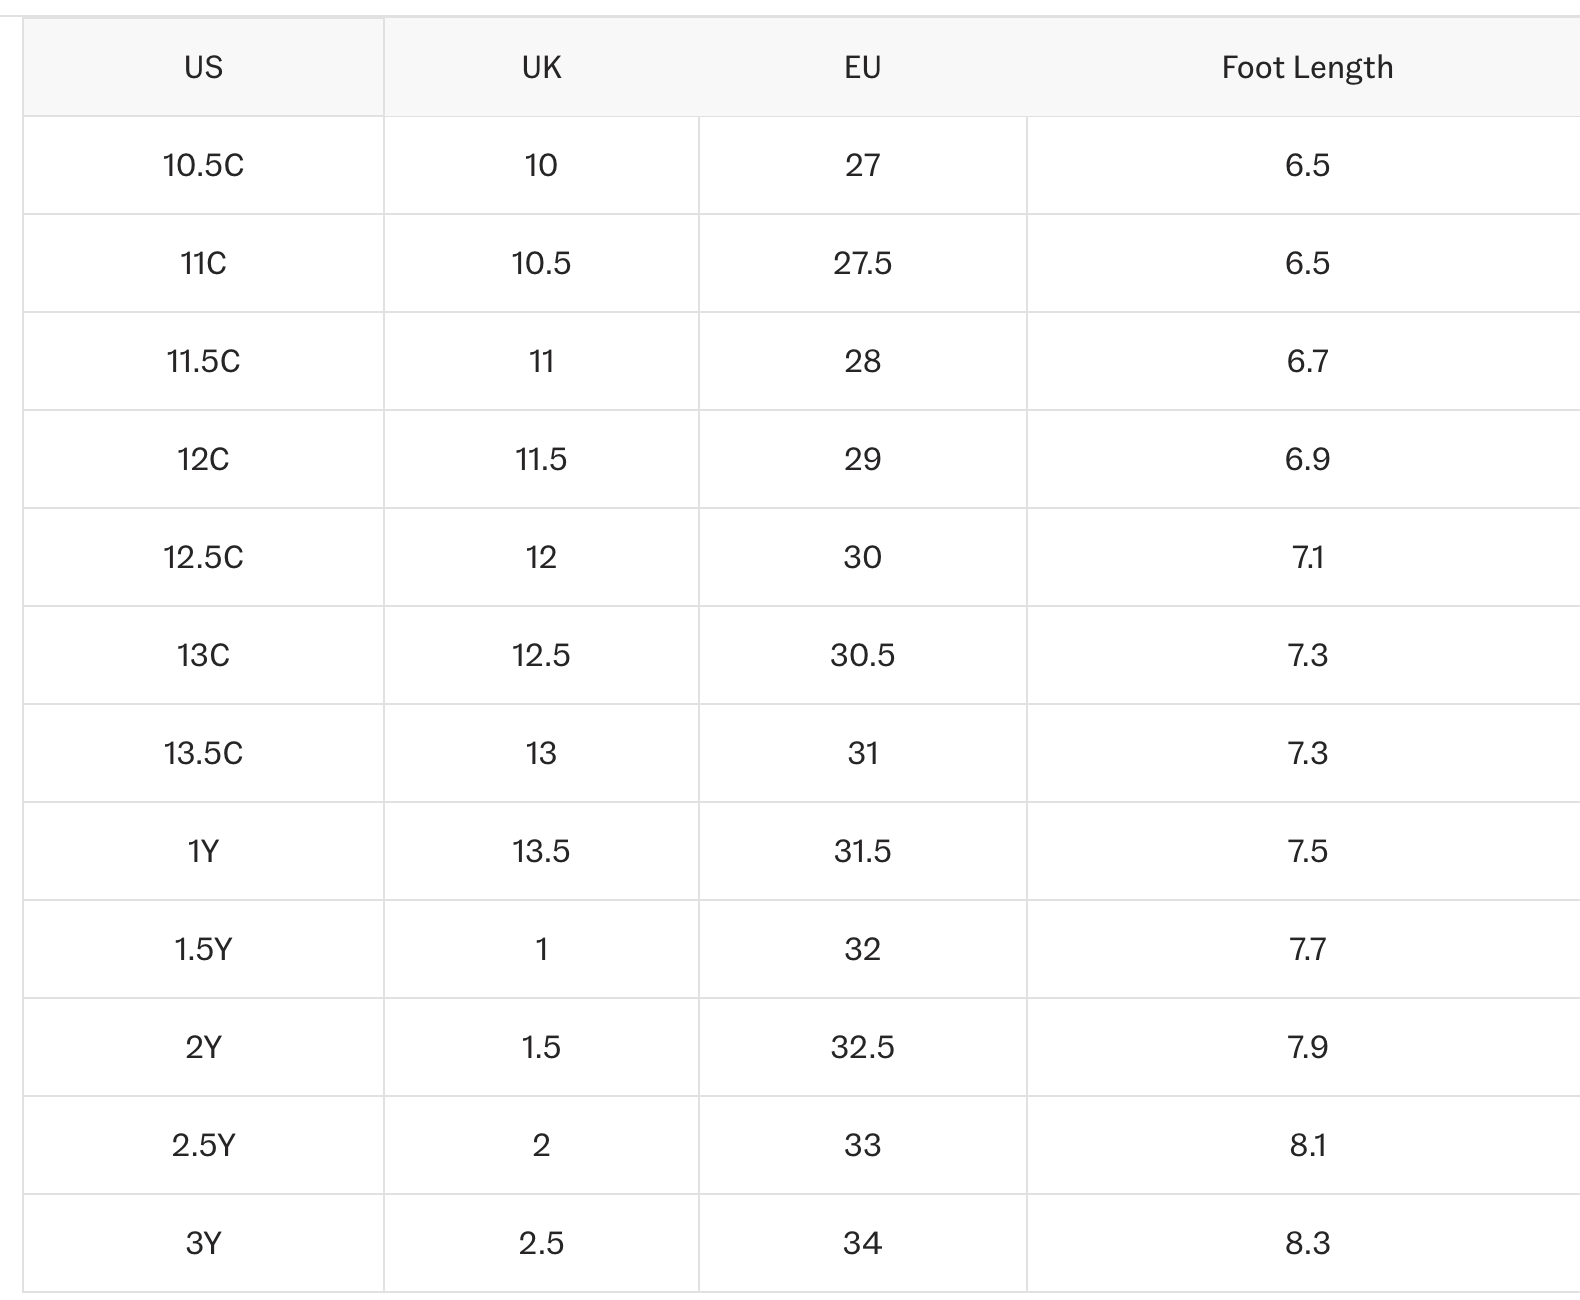Image resolution: width=1580 pixels, height=1300 pixels.
Task: Click US size 12.5C cell
Action: pyautogui.click(x=203, y=557)
